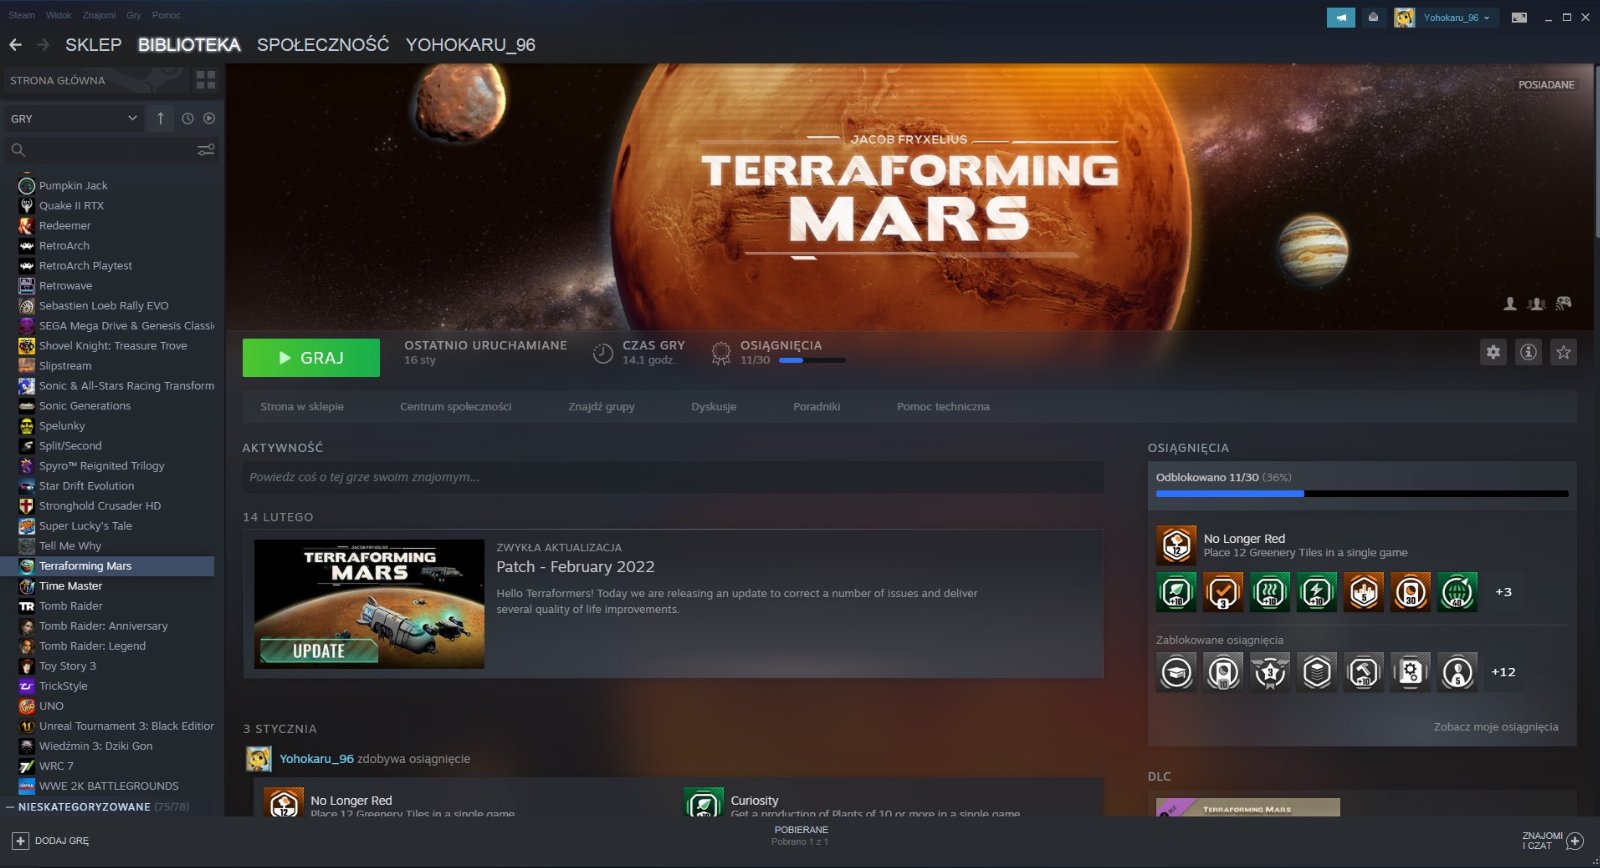
Task: Click No Longer Red icon in activity feed
Action: coord(283,802)
